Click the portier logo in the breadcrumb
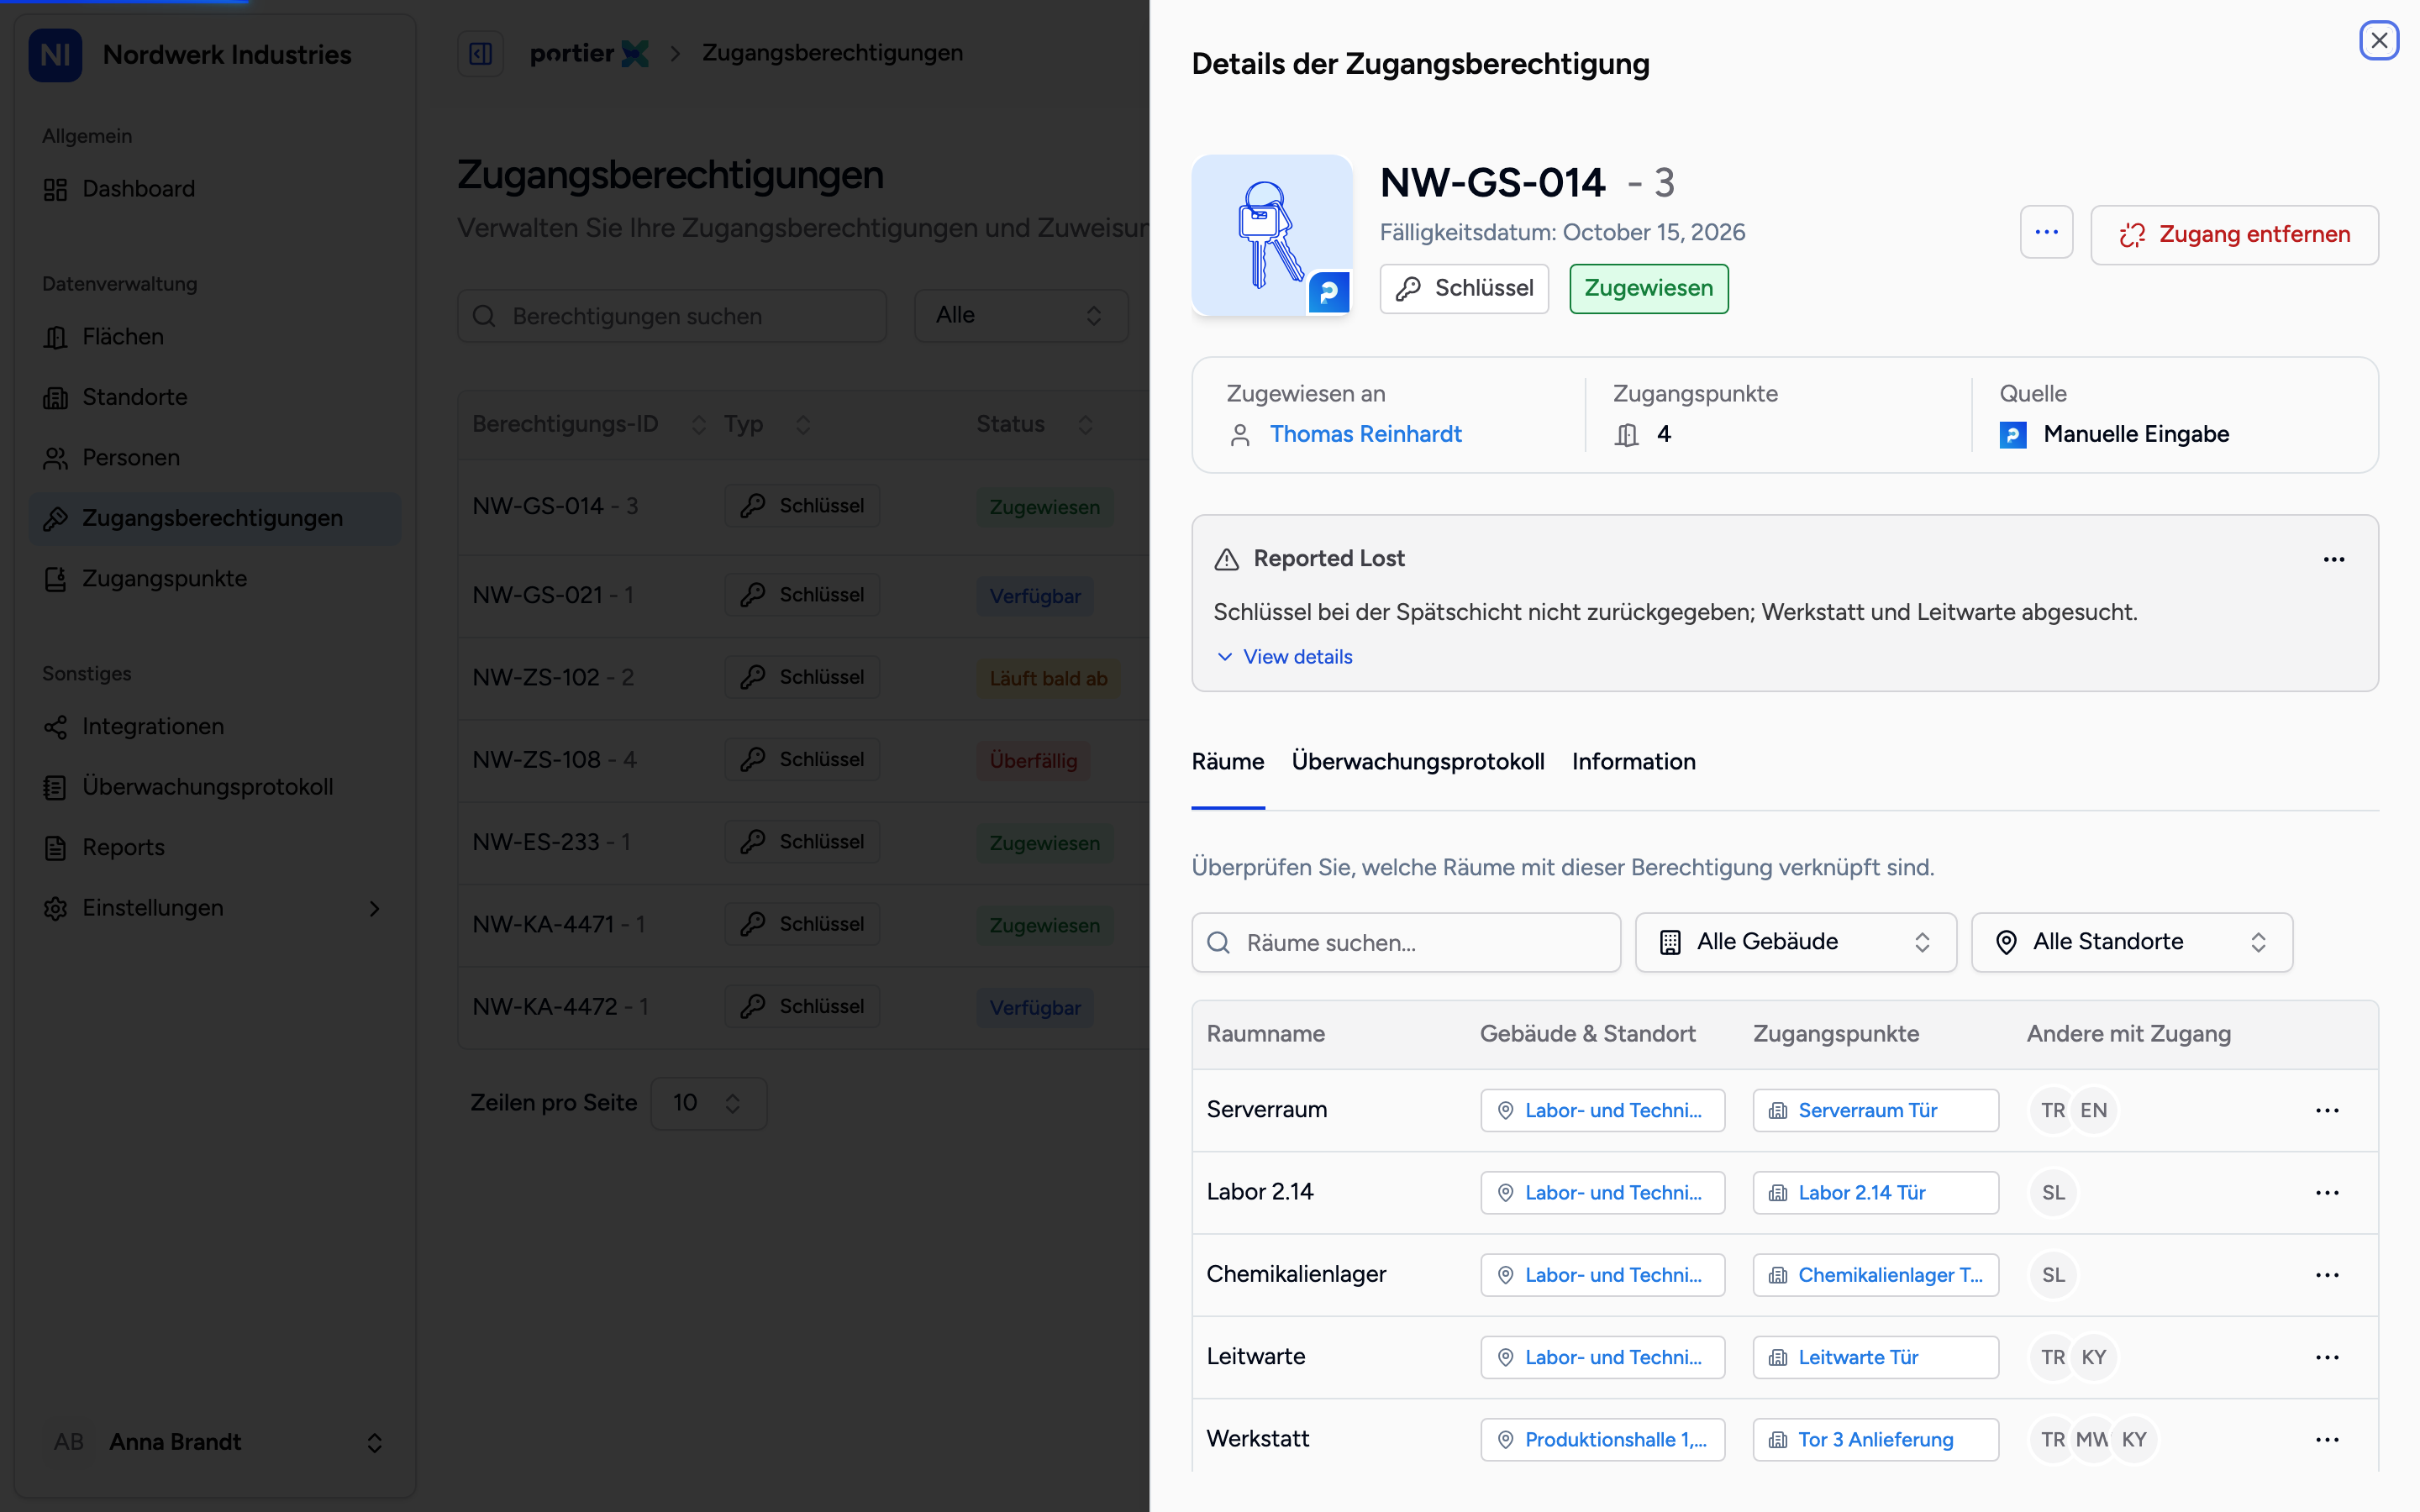 click(x=589, y=54)
